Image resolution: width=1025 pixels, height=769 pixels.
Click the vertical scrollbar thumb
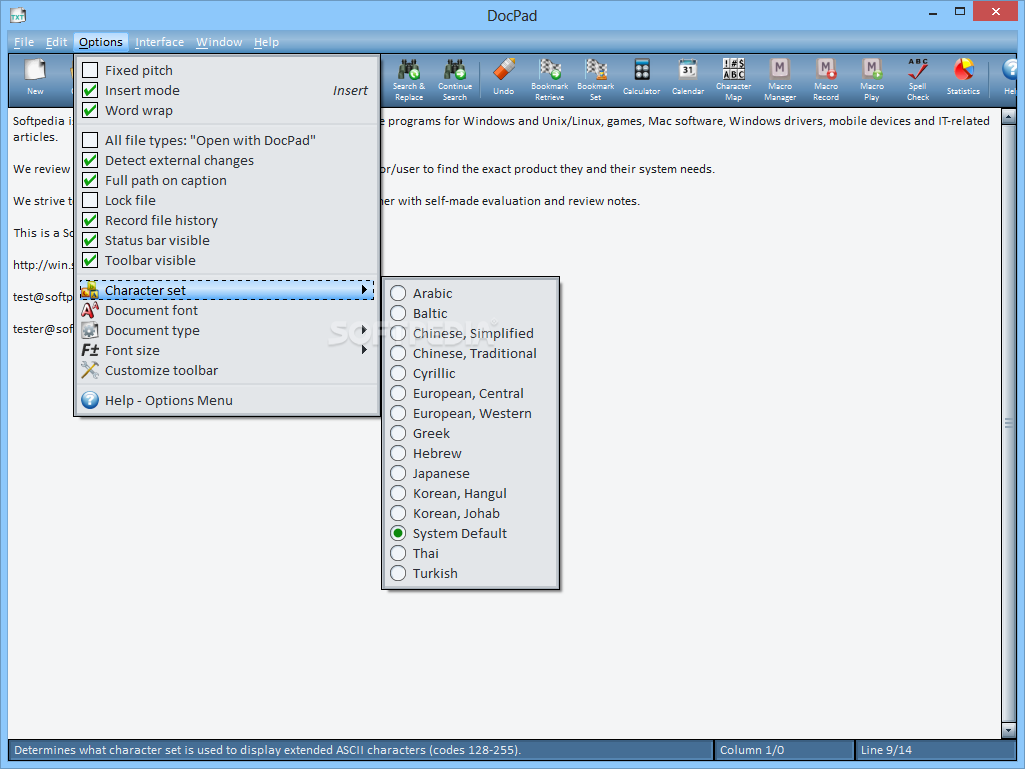(x=1008, y=424)
